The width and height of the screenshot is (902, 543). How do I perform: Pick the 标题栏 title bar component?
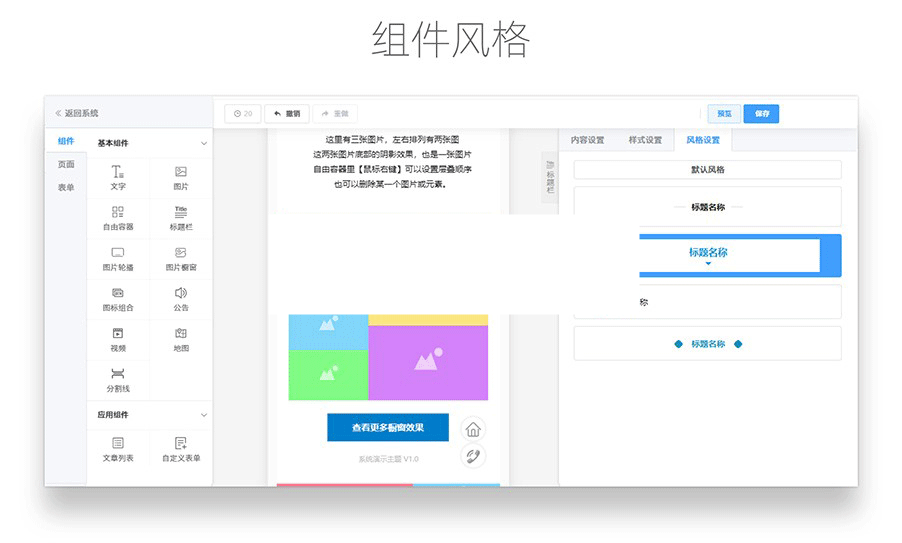181,212
